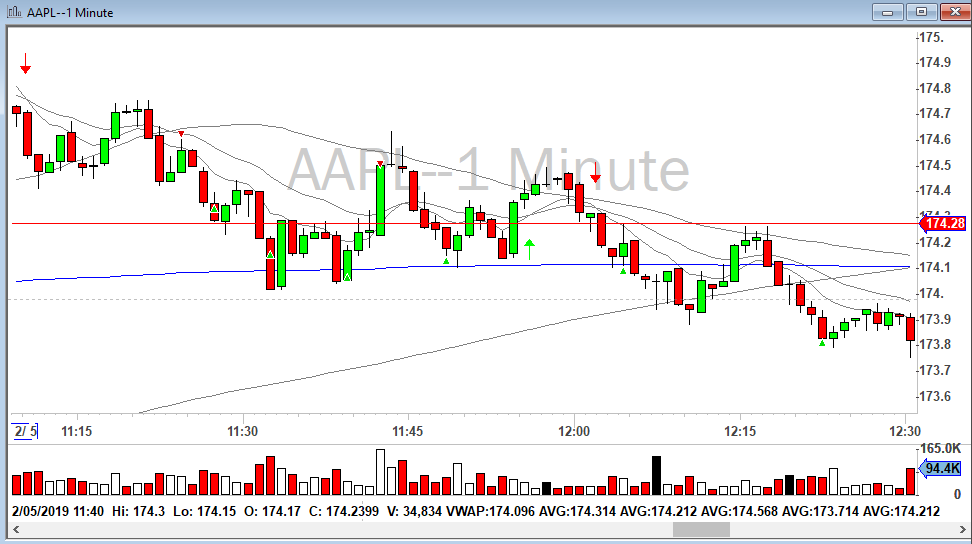Click the red 174.28 current price tag

point(946,223)
